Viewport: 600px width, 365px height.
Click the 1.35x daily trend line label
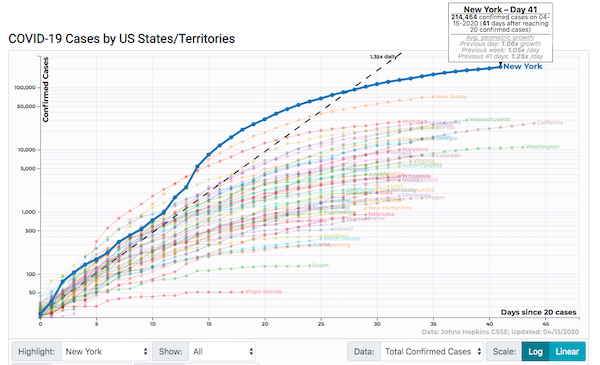pyautogui.click(x=383, y=57)
